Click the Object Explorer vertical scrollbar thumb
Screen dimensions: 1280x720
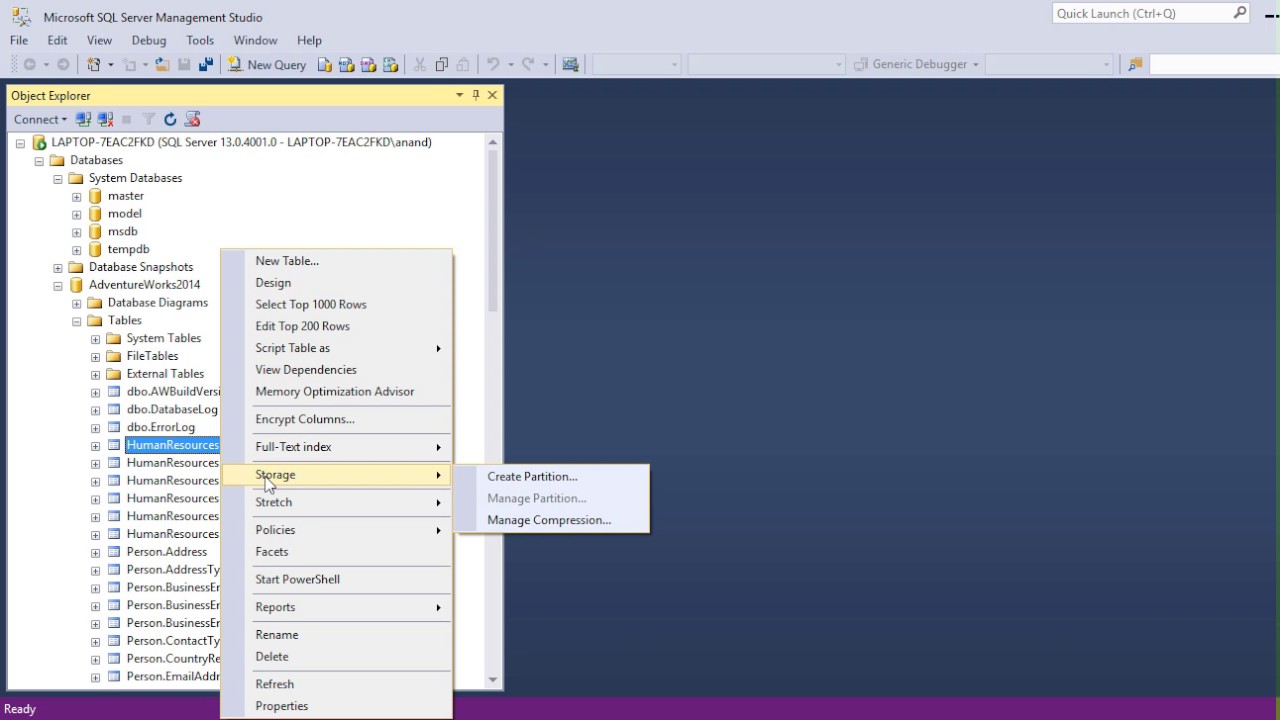[492, 230]
